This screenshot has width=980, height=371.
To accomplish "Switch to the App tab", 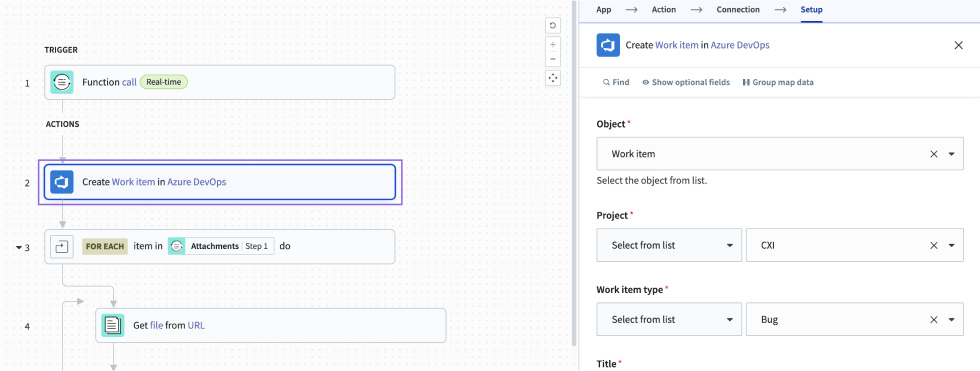I will [604, 9].
